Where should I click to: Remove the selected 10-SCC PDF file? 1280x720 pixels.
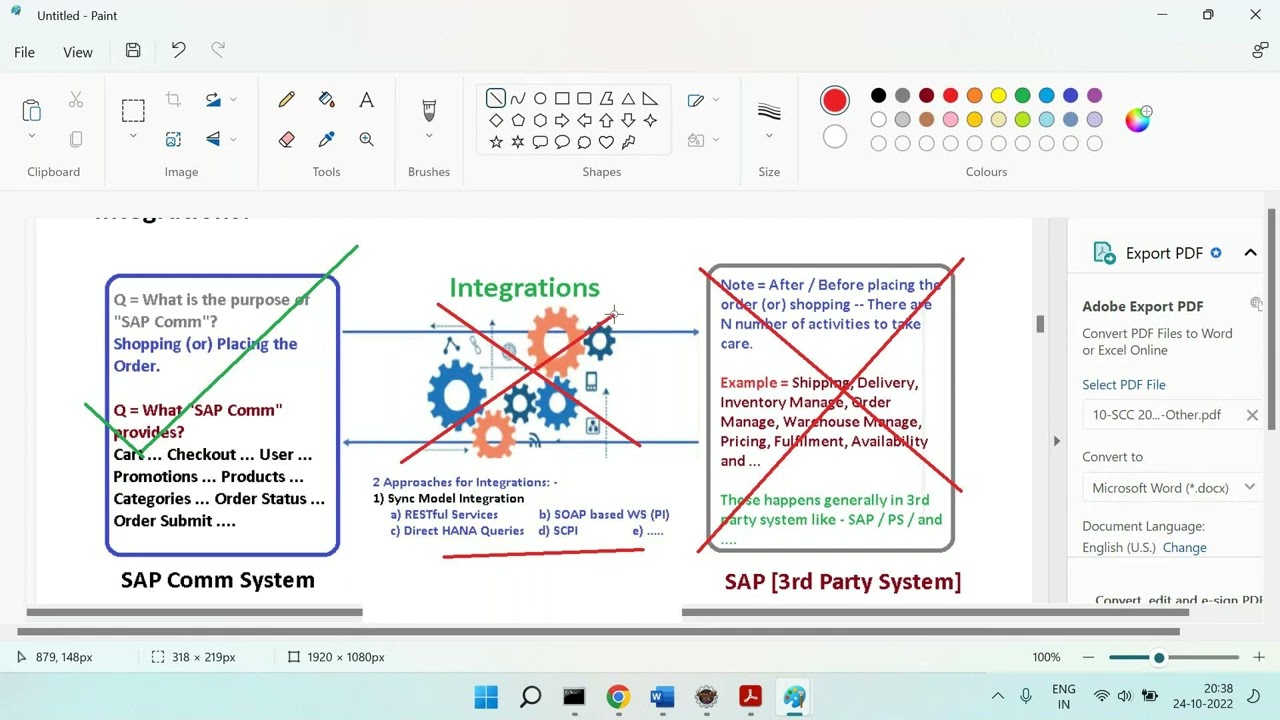1251,415
